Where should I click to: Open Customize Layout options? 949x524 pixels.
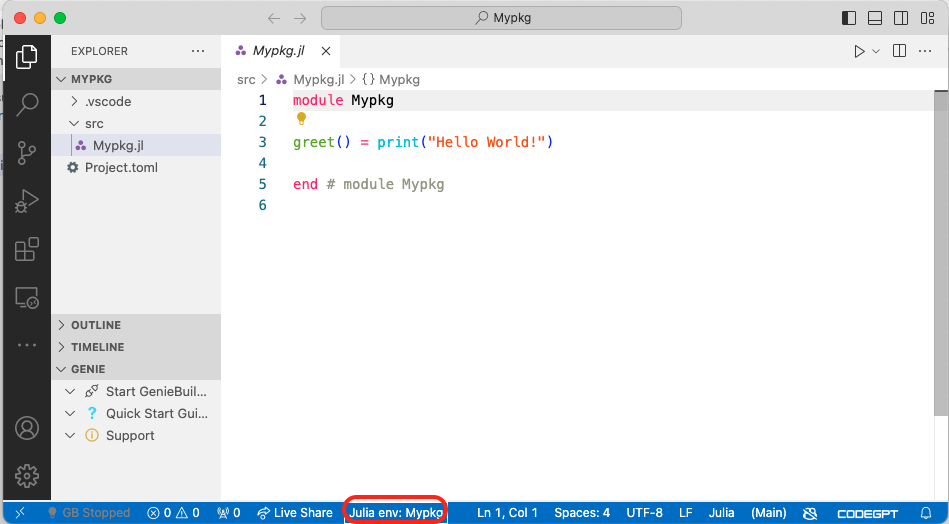coord(927,18)
